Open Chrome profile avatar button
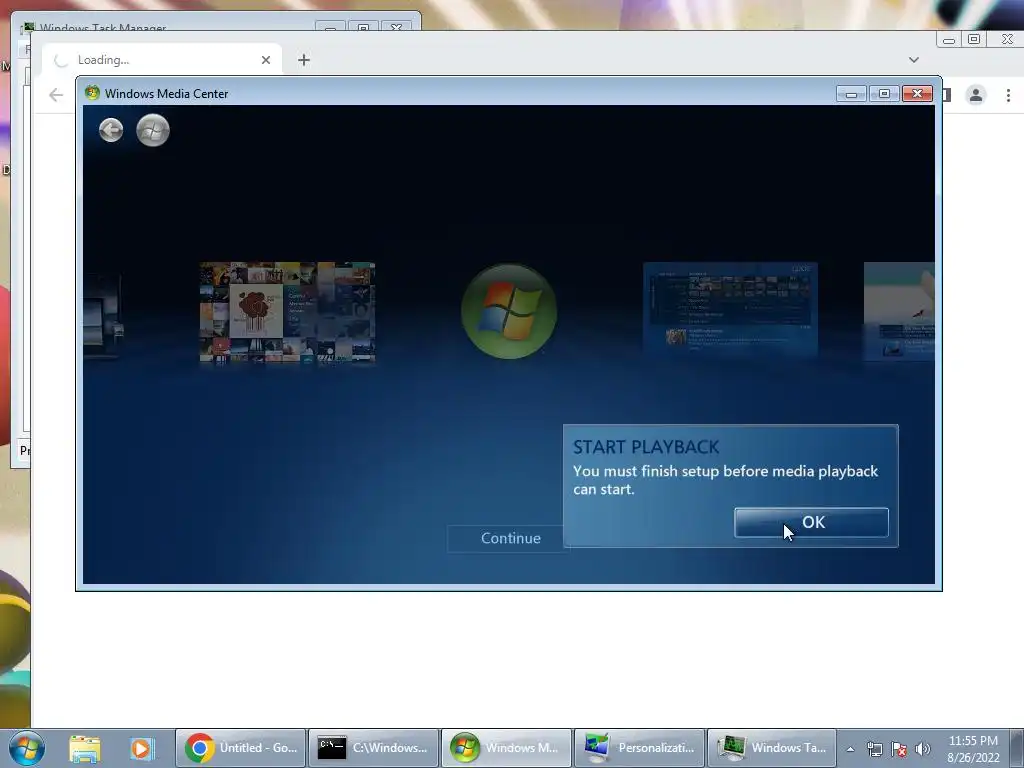1024x768 pixels. tap(976, 95)
